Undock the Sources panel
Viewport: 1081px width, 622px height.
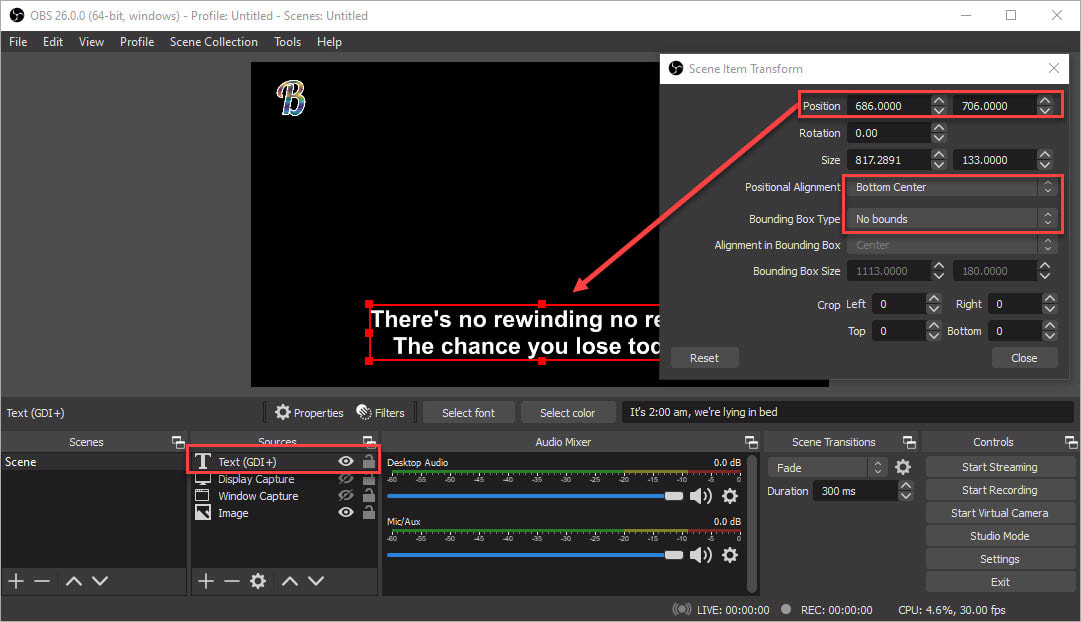click(369, 442)
